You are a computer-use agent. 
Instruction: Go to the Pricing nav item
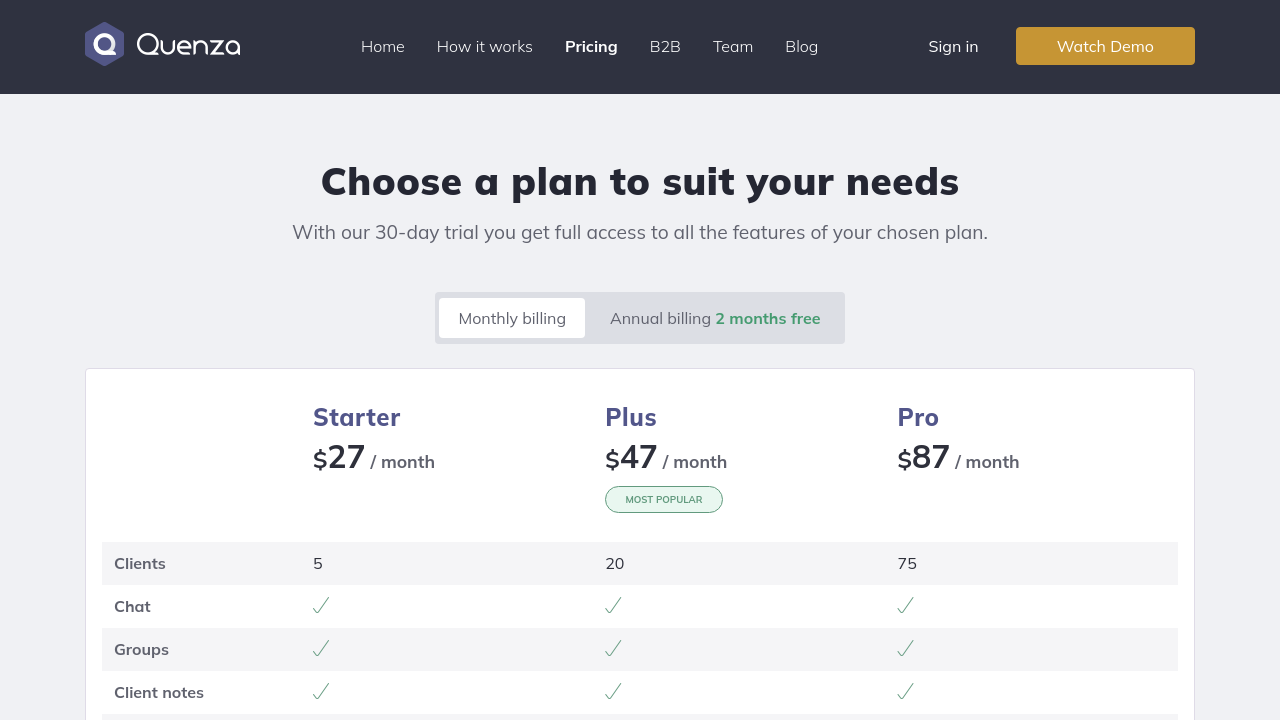(x=591, y=46)
